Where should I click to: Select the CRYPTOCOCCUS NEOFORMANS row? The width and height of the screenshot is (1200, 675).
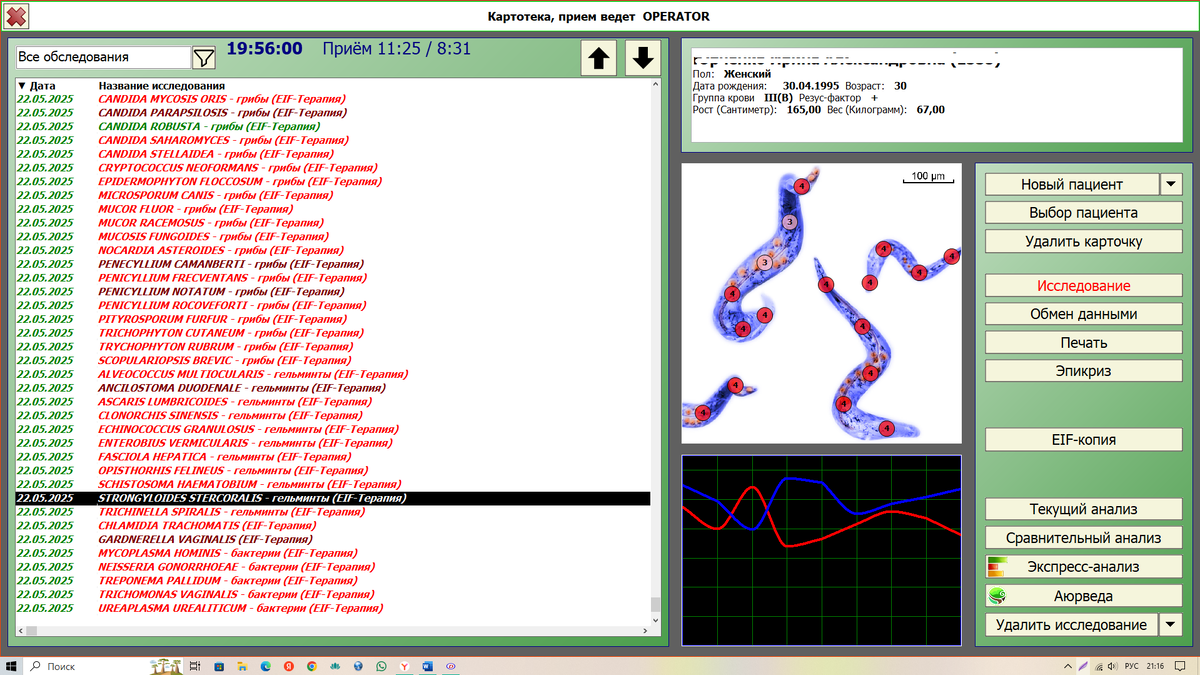332,168
